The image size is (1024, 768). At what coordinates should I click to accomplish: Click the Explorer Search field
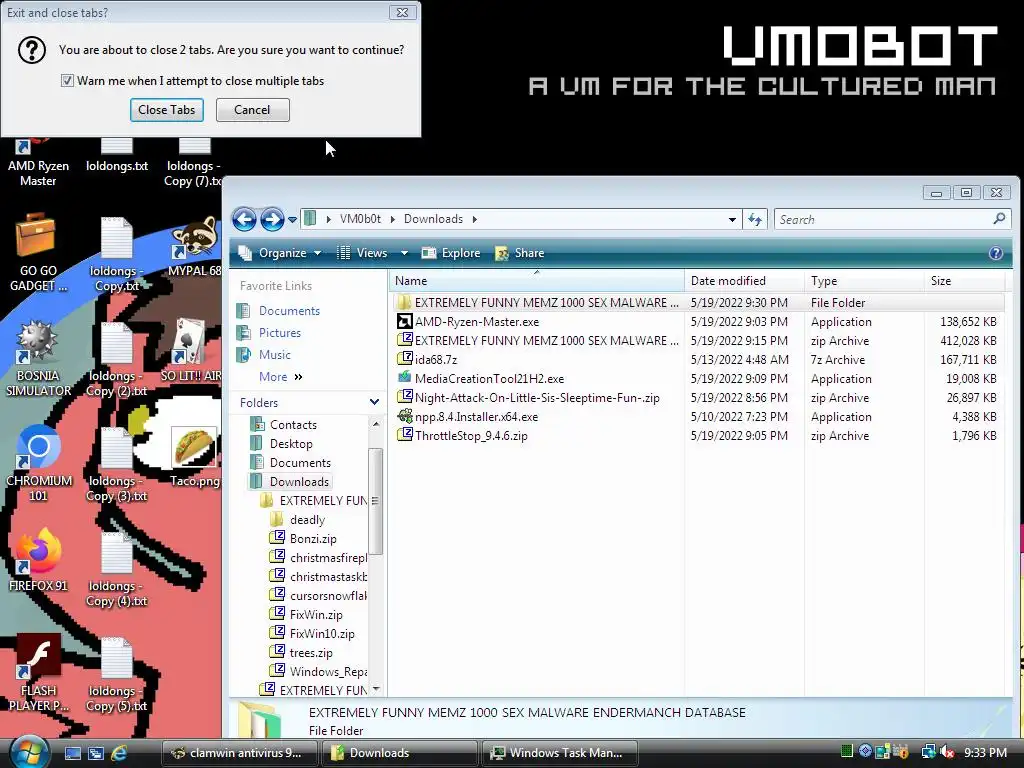[884, 219]
